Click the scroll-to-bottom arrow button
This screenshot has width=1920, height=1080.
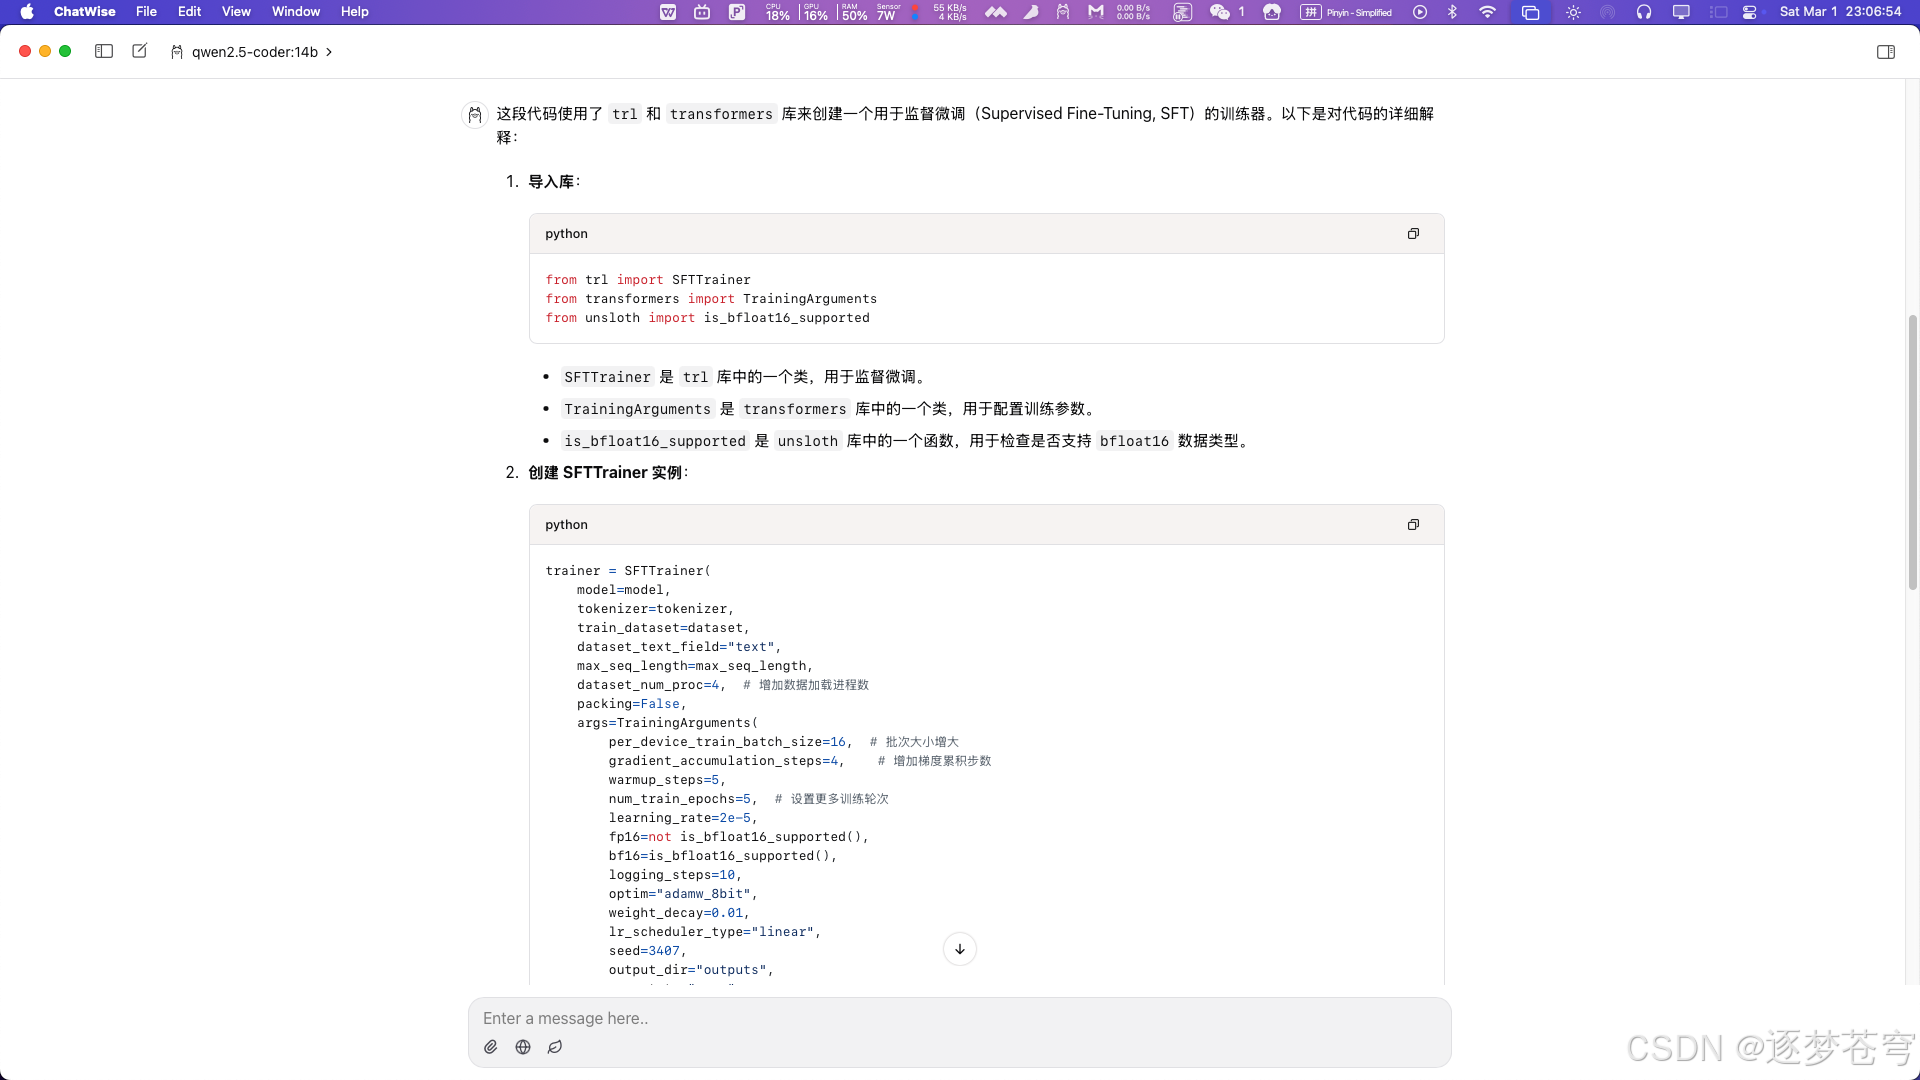(959, 948)
